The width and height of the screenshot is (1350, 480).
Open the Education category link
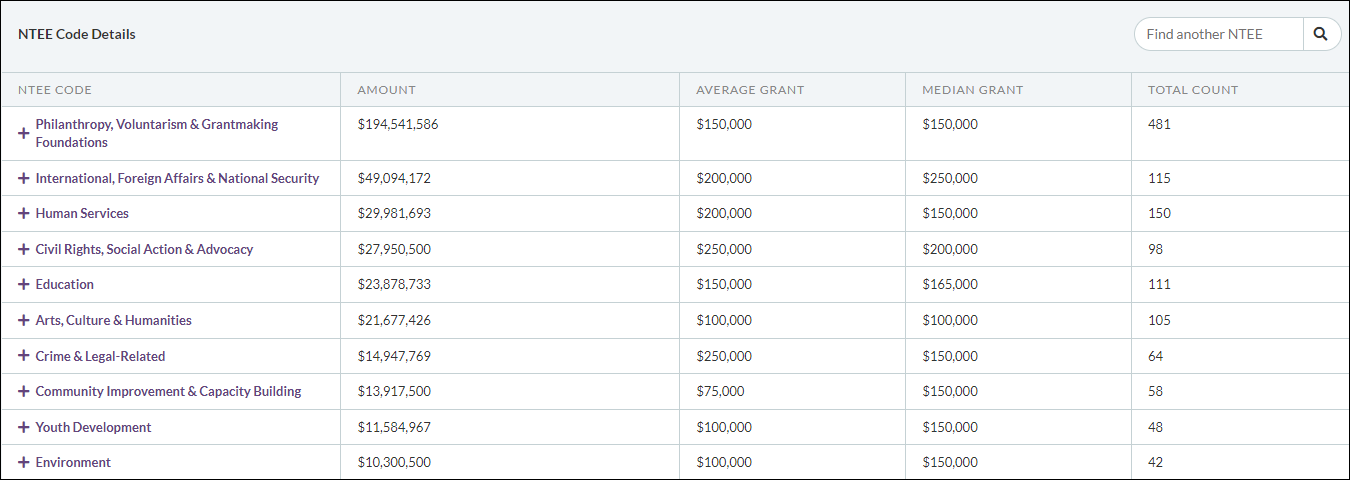(65, 284)
